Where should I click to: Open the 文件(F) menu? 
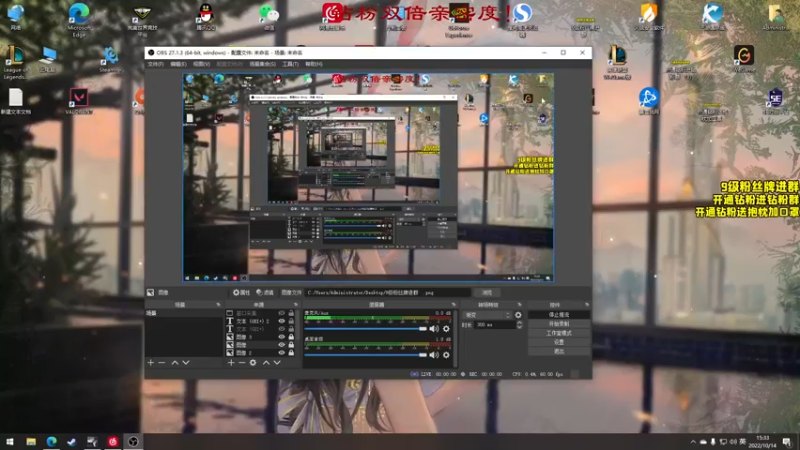(156, 64)
